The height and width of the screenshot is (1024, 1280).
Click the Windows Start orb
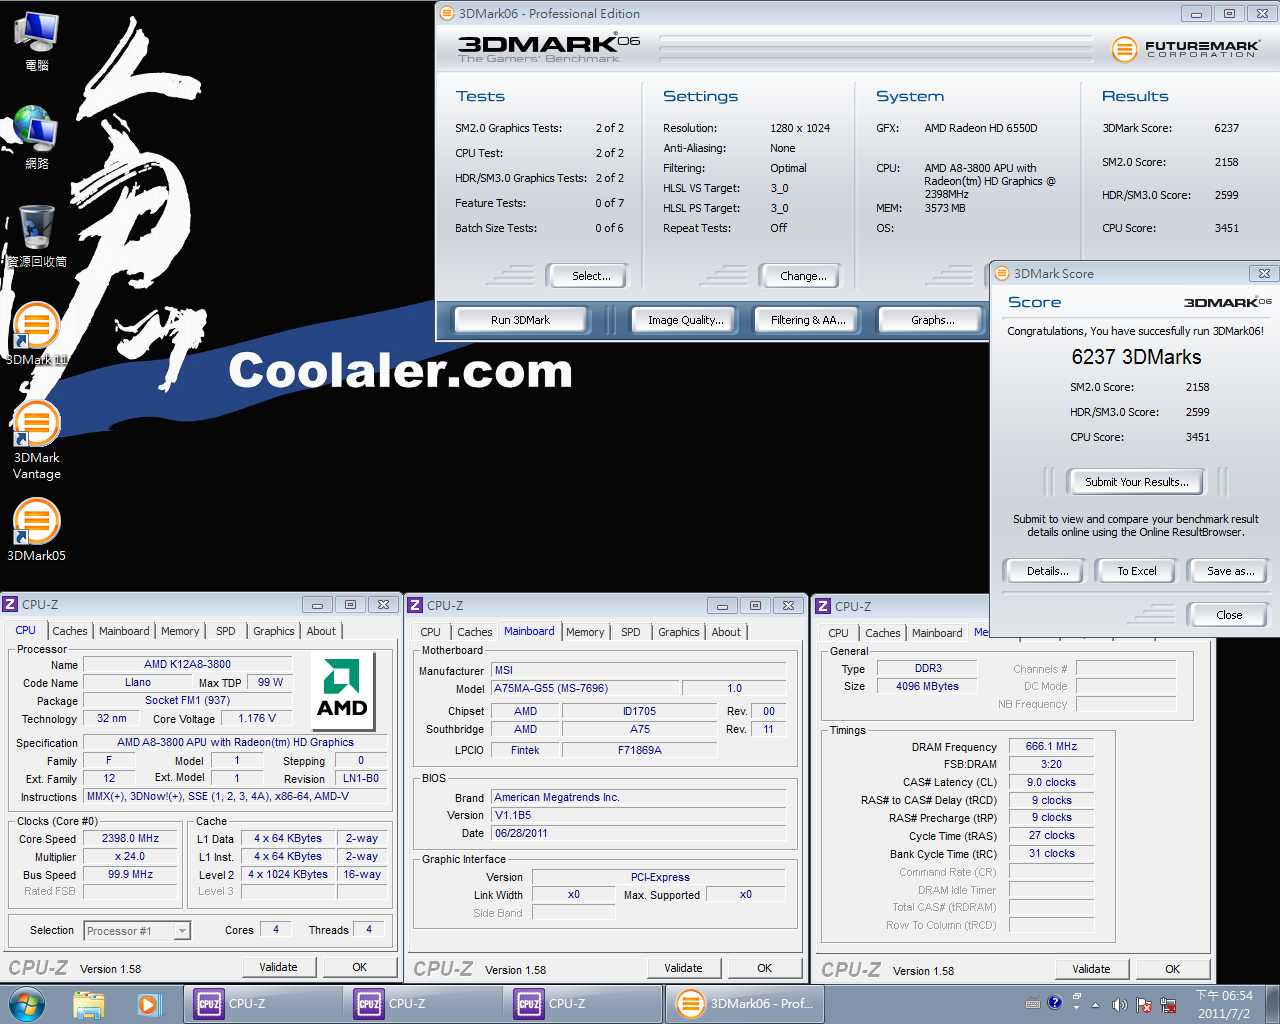[x=27, y=1003]
